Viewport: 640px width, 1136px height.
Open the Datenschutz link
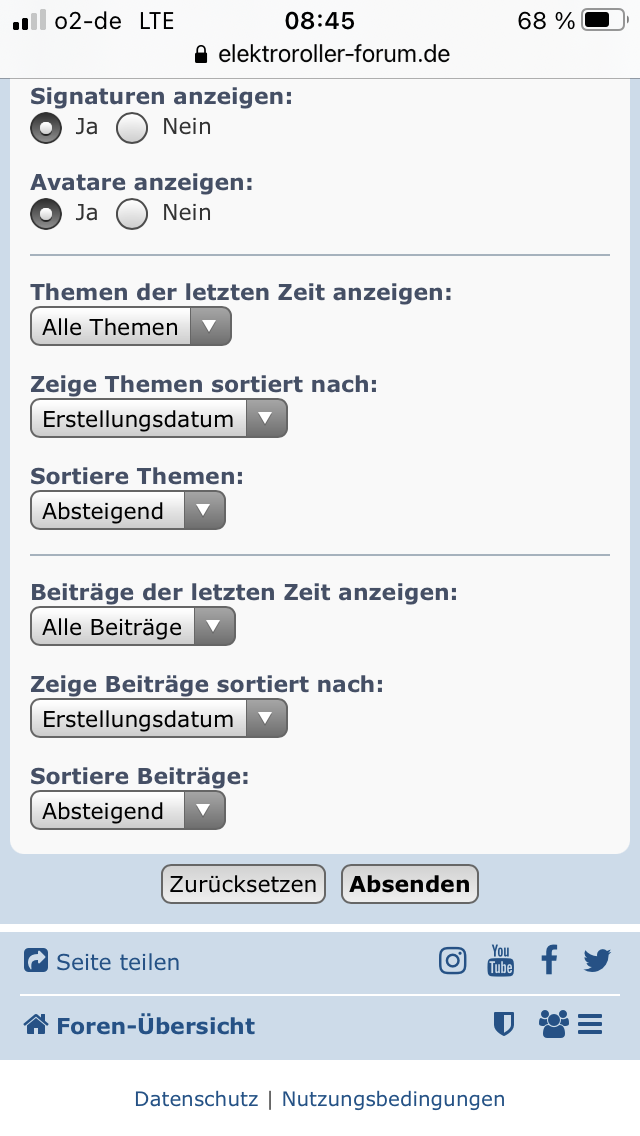(x=196, y=1099)
